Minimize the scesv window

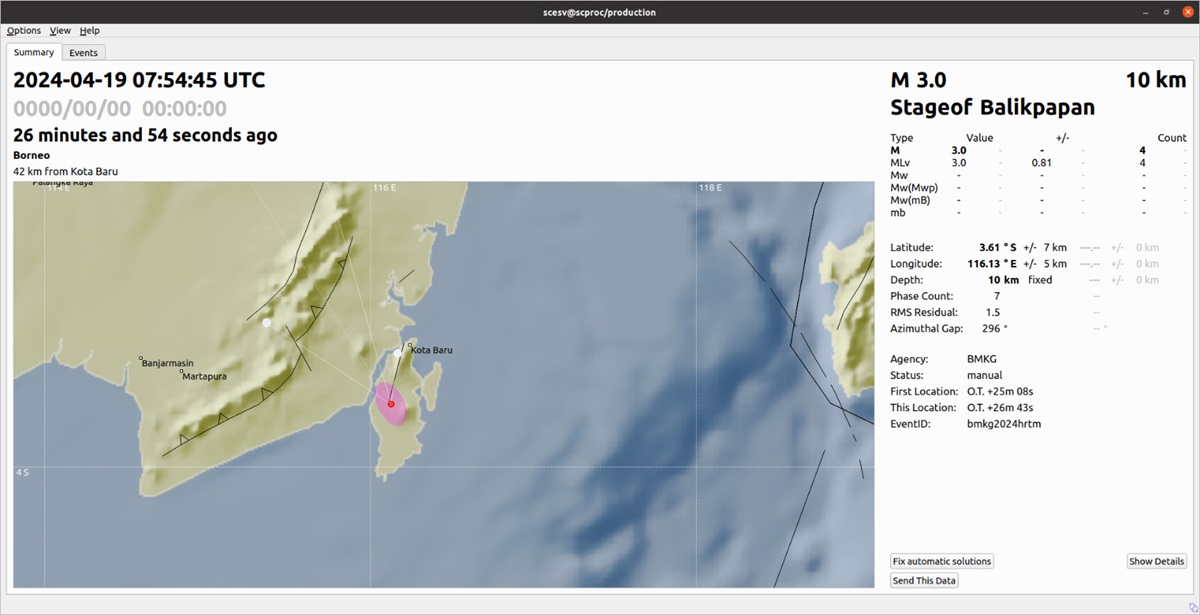coord(1145,12)
